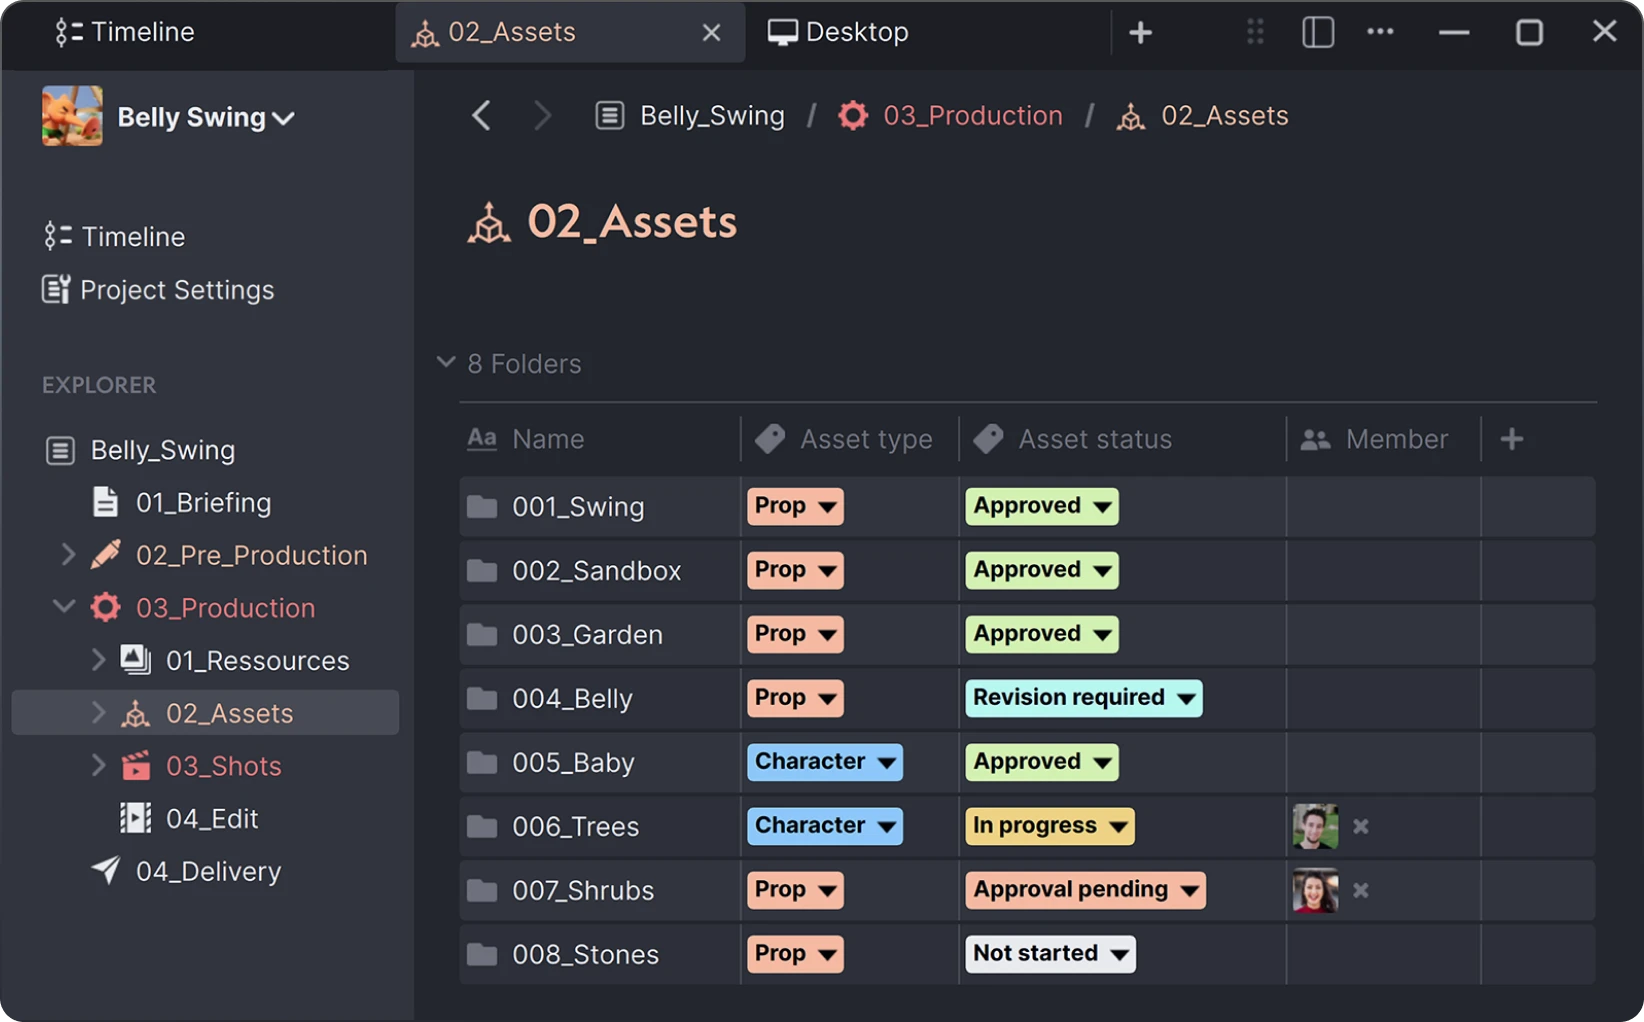Click the gear icon for 03_Production breadcrumb
The height and width of the screenshot is (1022, 1644).
[852, 115]
